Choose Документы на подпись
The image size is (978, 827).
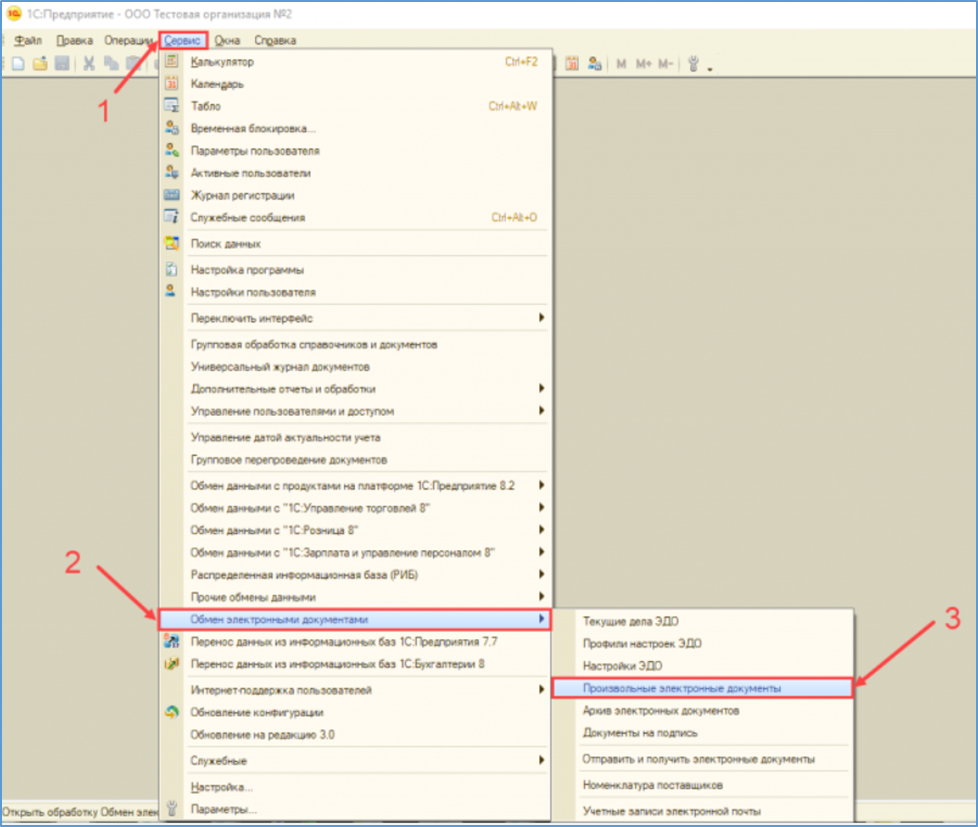point(640,733)
